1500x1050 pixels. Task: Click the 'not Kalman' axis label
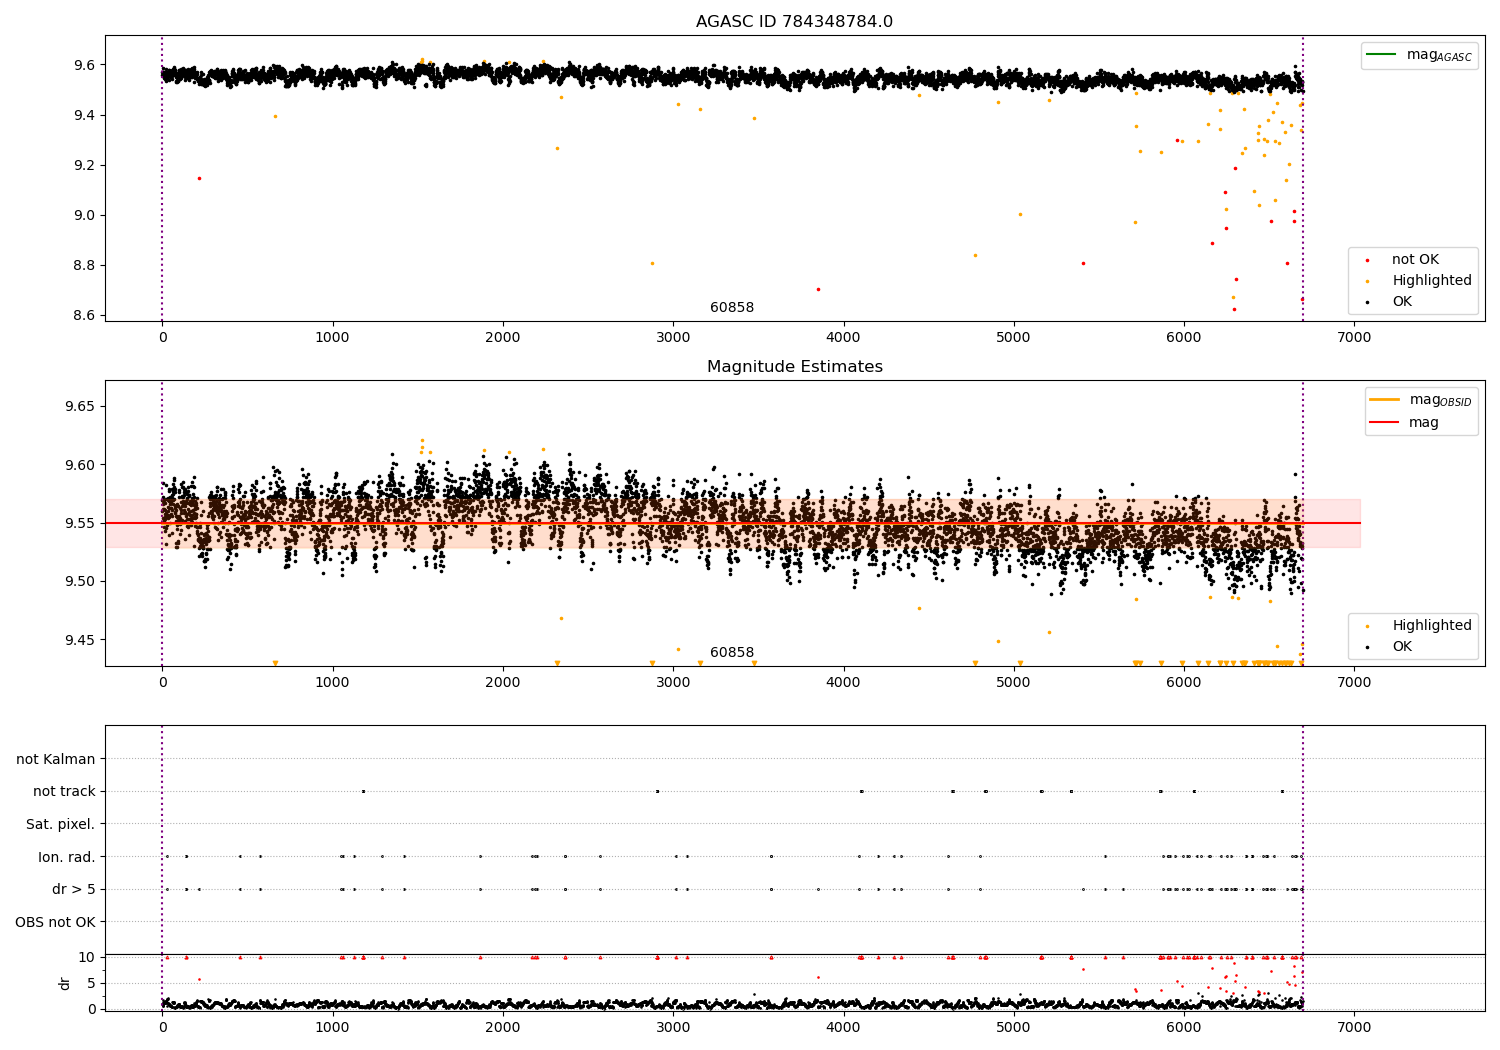pyautogui.click(x=56, y=759)
